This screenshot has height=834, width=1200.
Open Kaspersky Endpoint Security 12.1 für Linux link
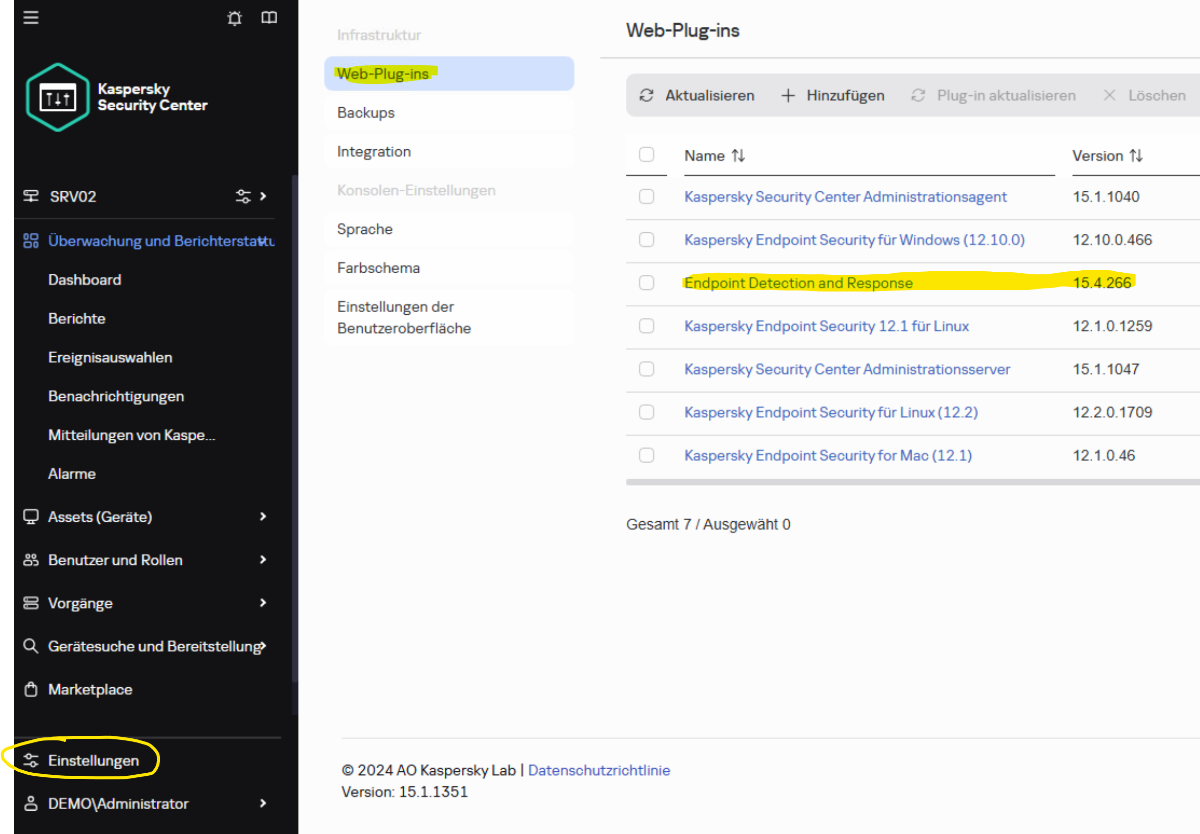(x=827, y=326)
